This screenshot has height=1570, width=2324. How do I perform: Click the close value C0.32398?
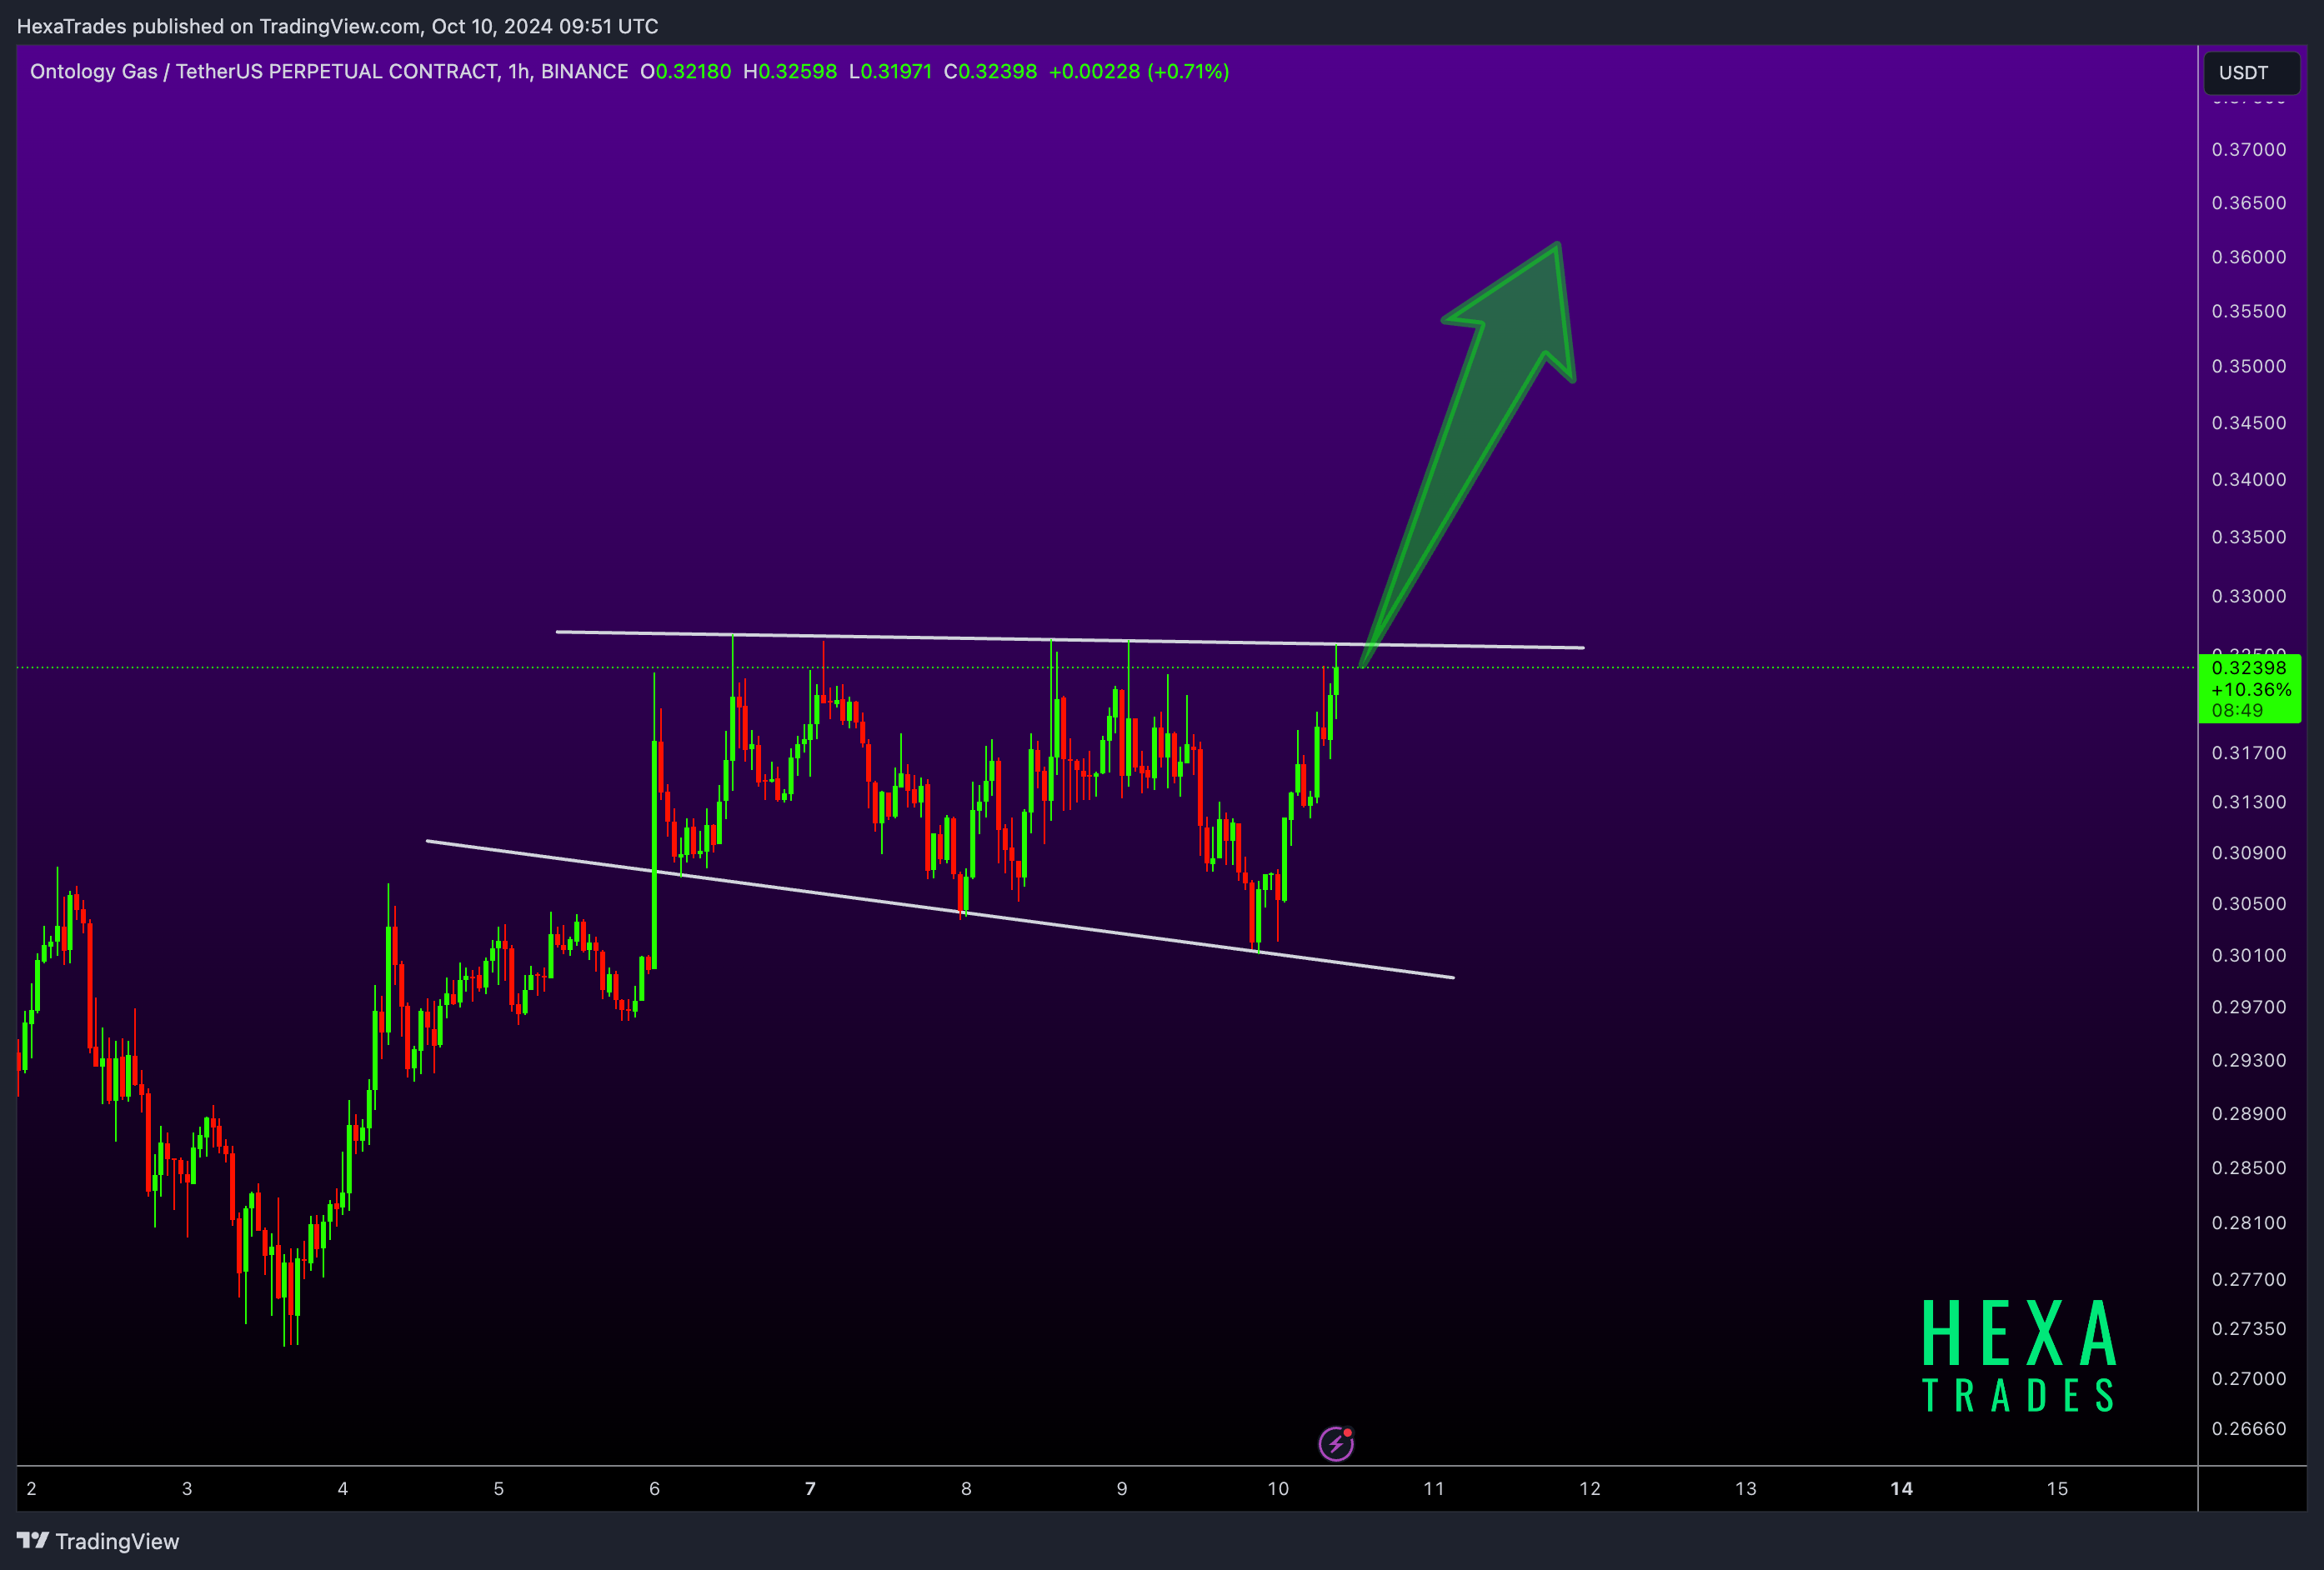click(990, 71)
